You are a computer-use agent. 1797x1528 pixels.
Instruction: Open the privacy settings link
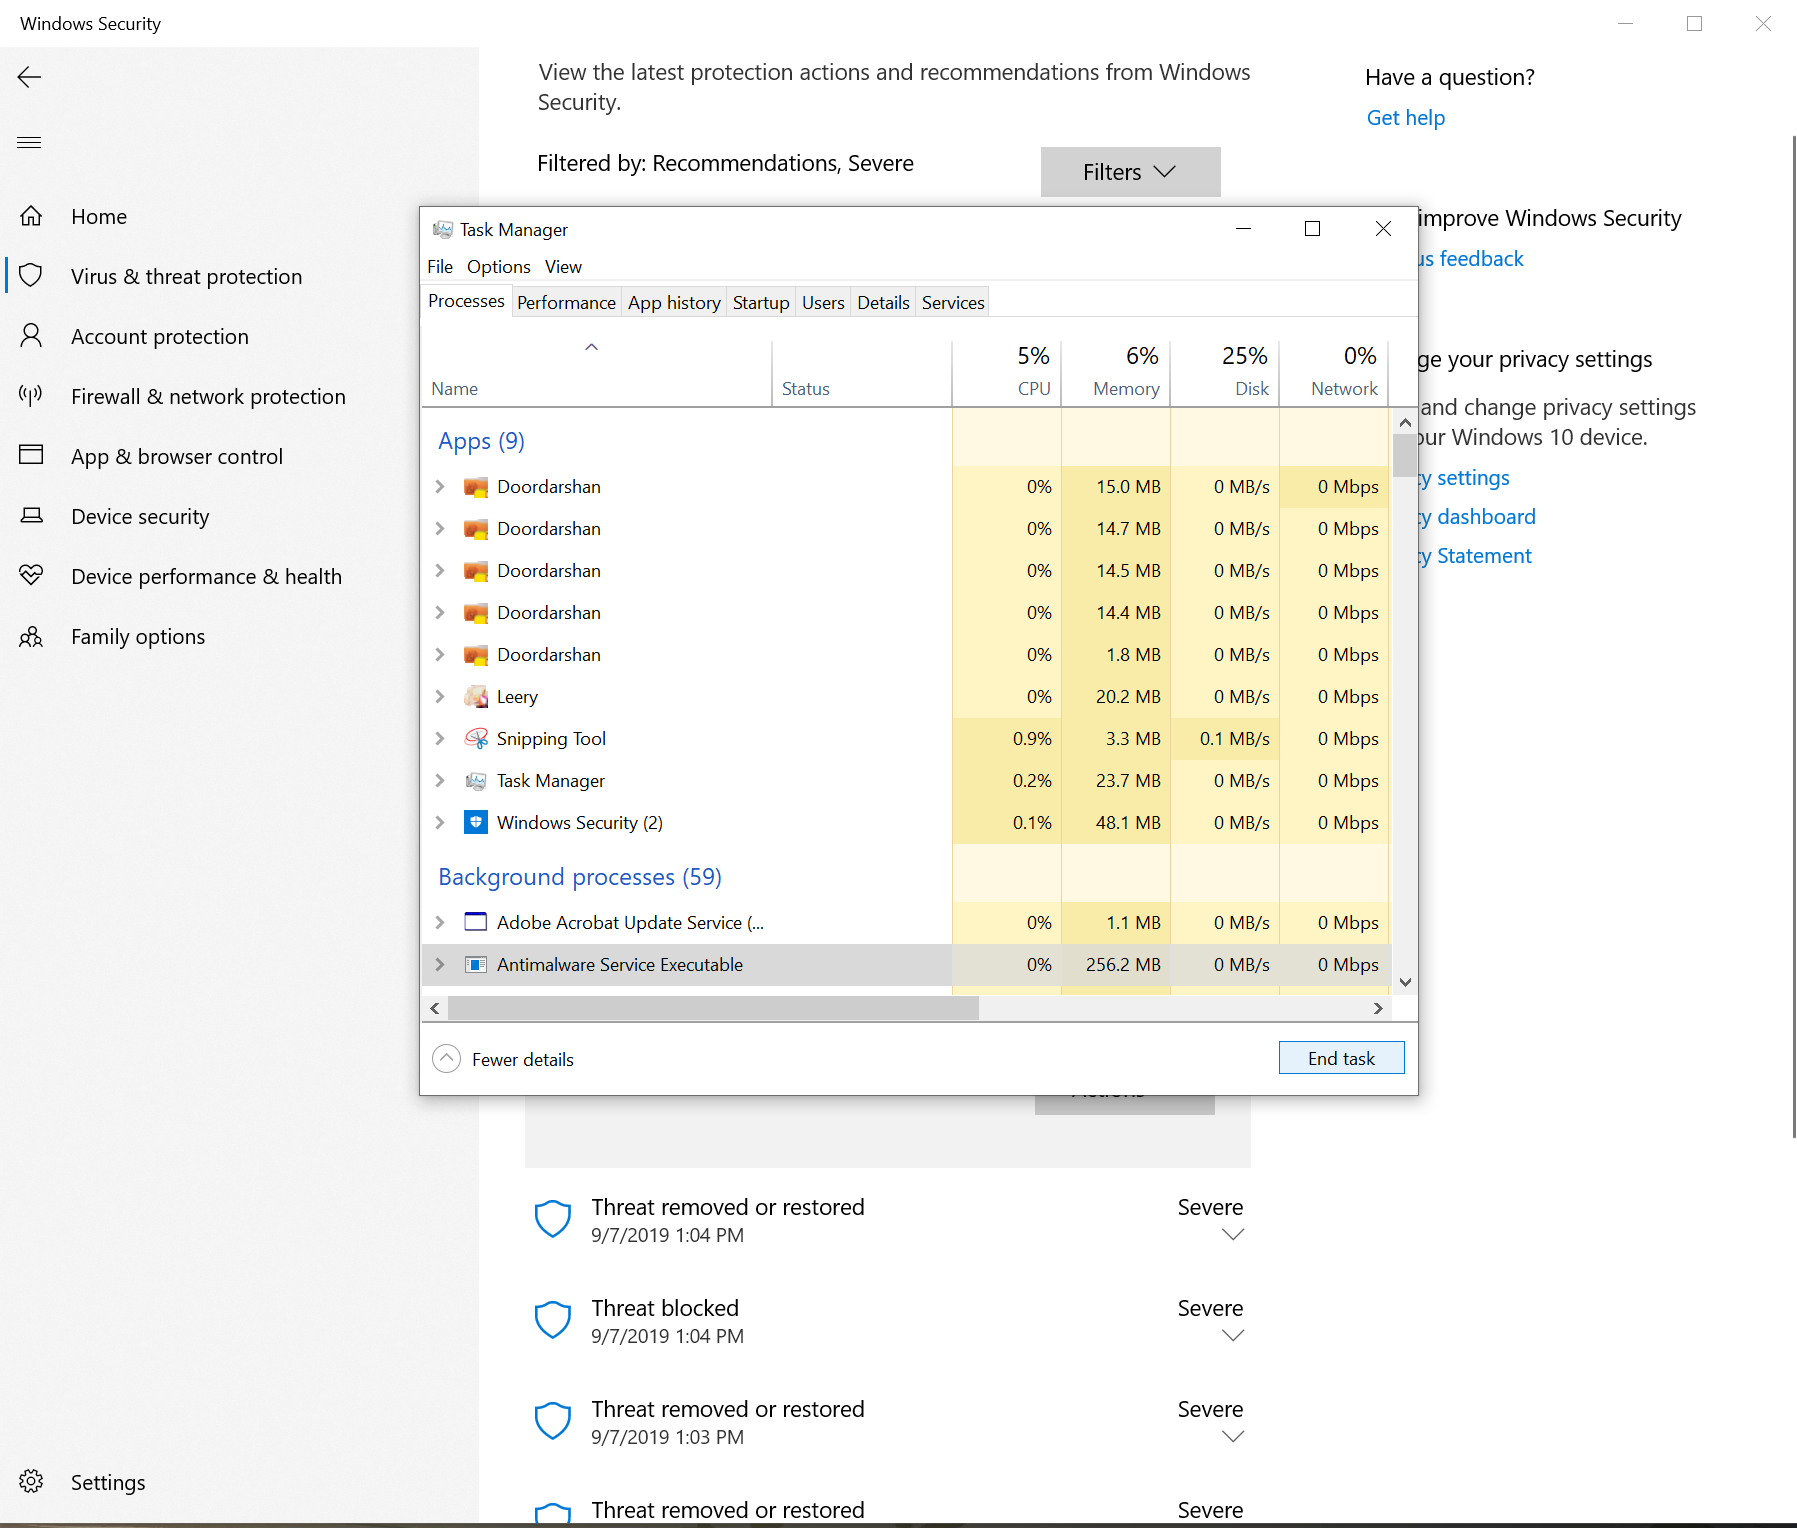click(1465, 477)
